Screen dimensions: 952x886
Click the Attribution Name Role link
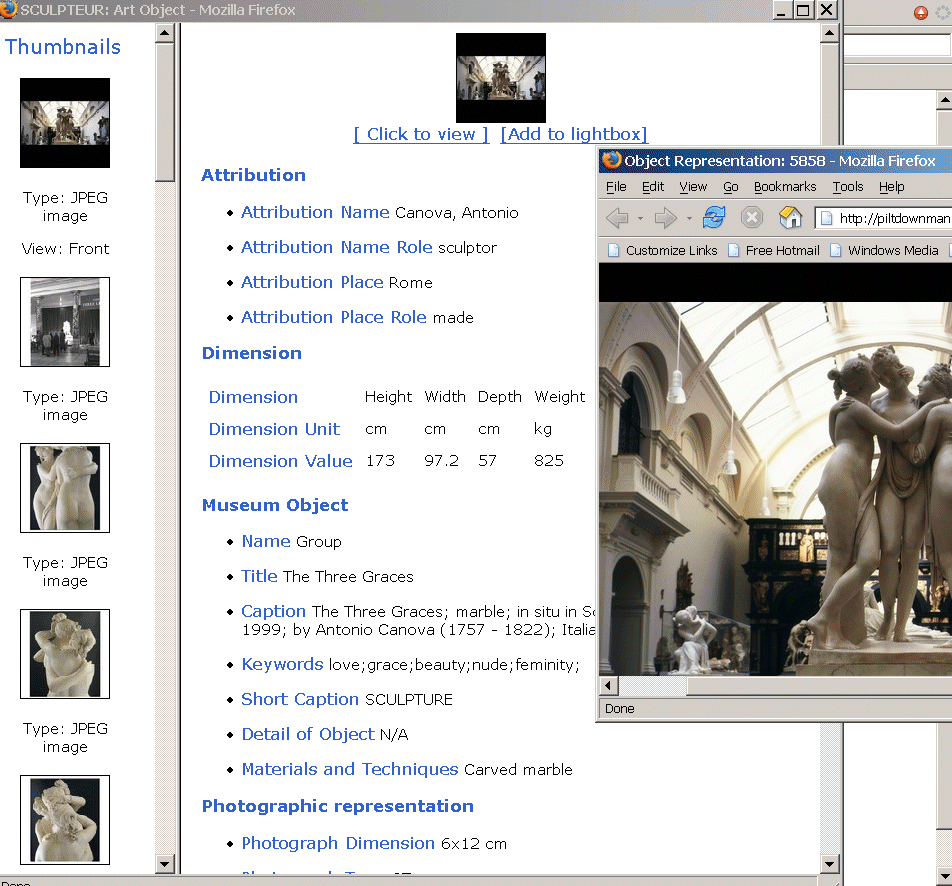[x=337, y=248]
